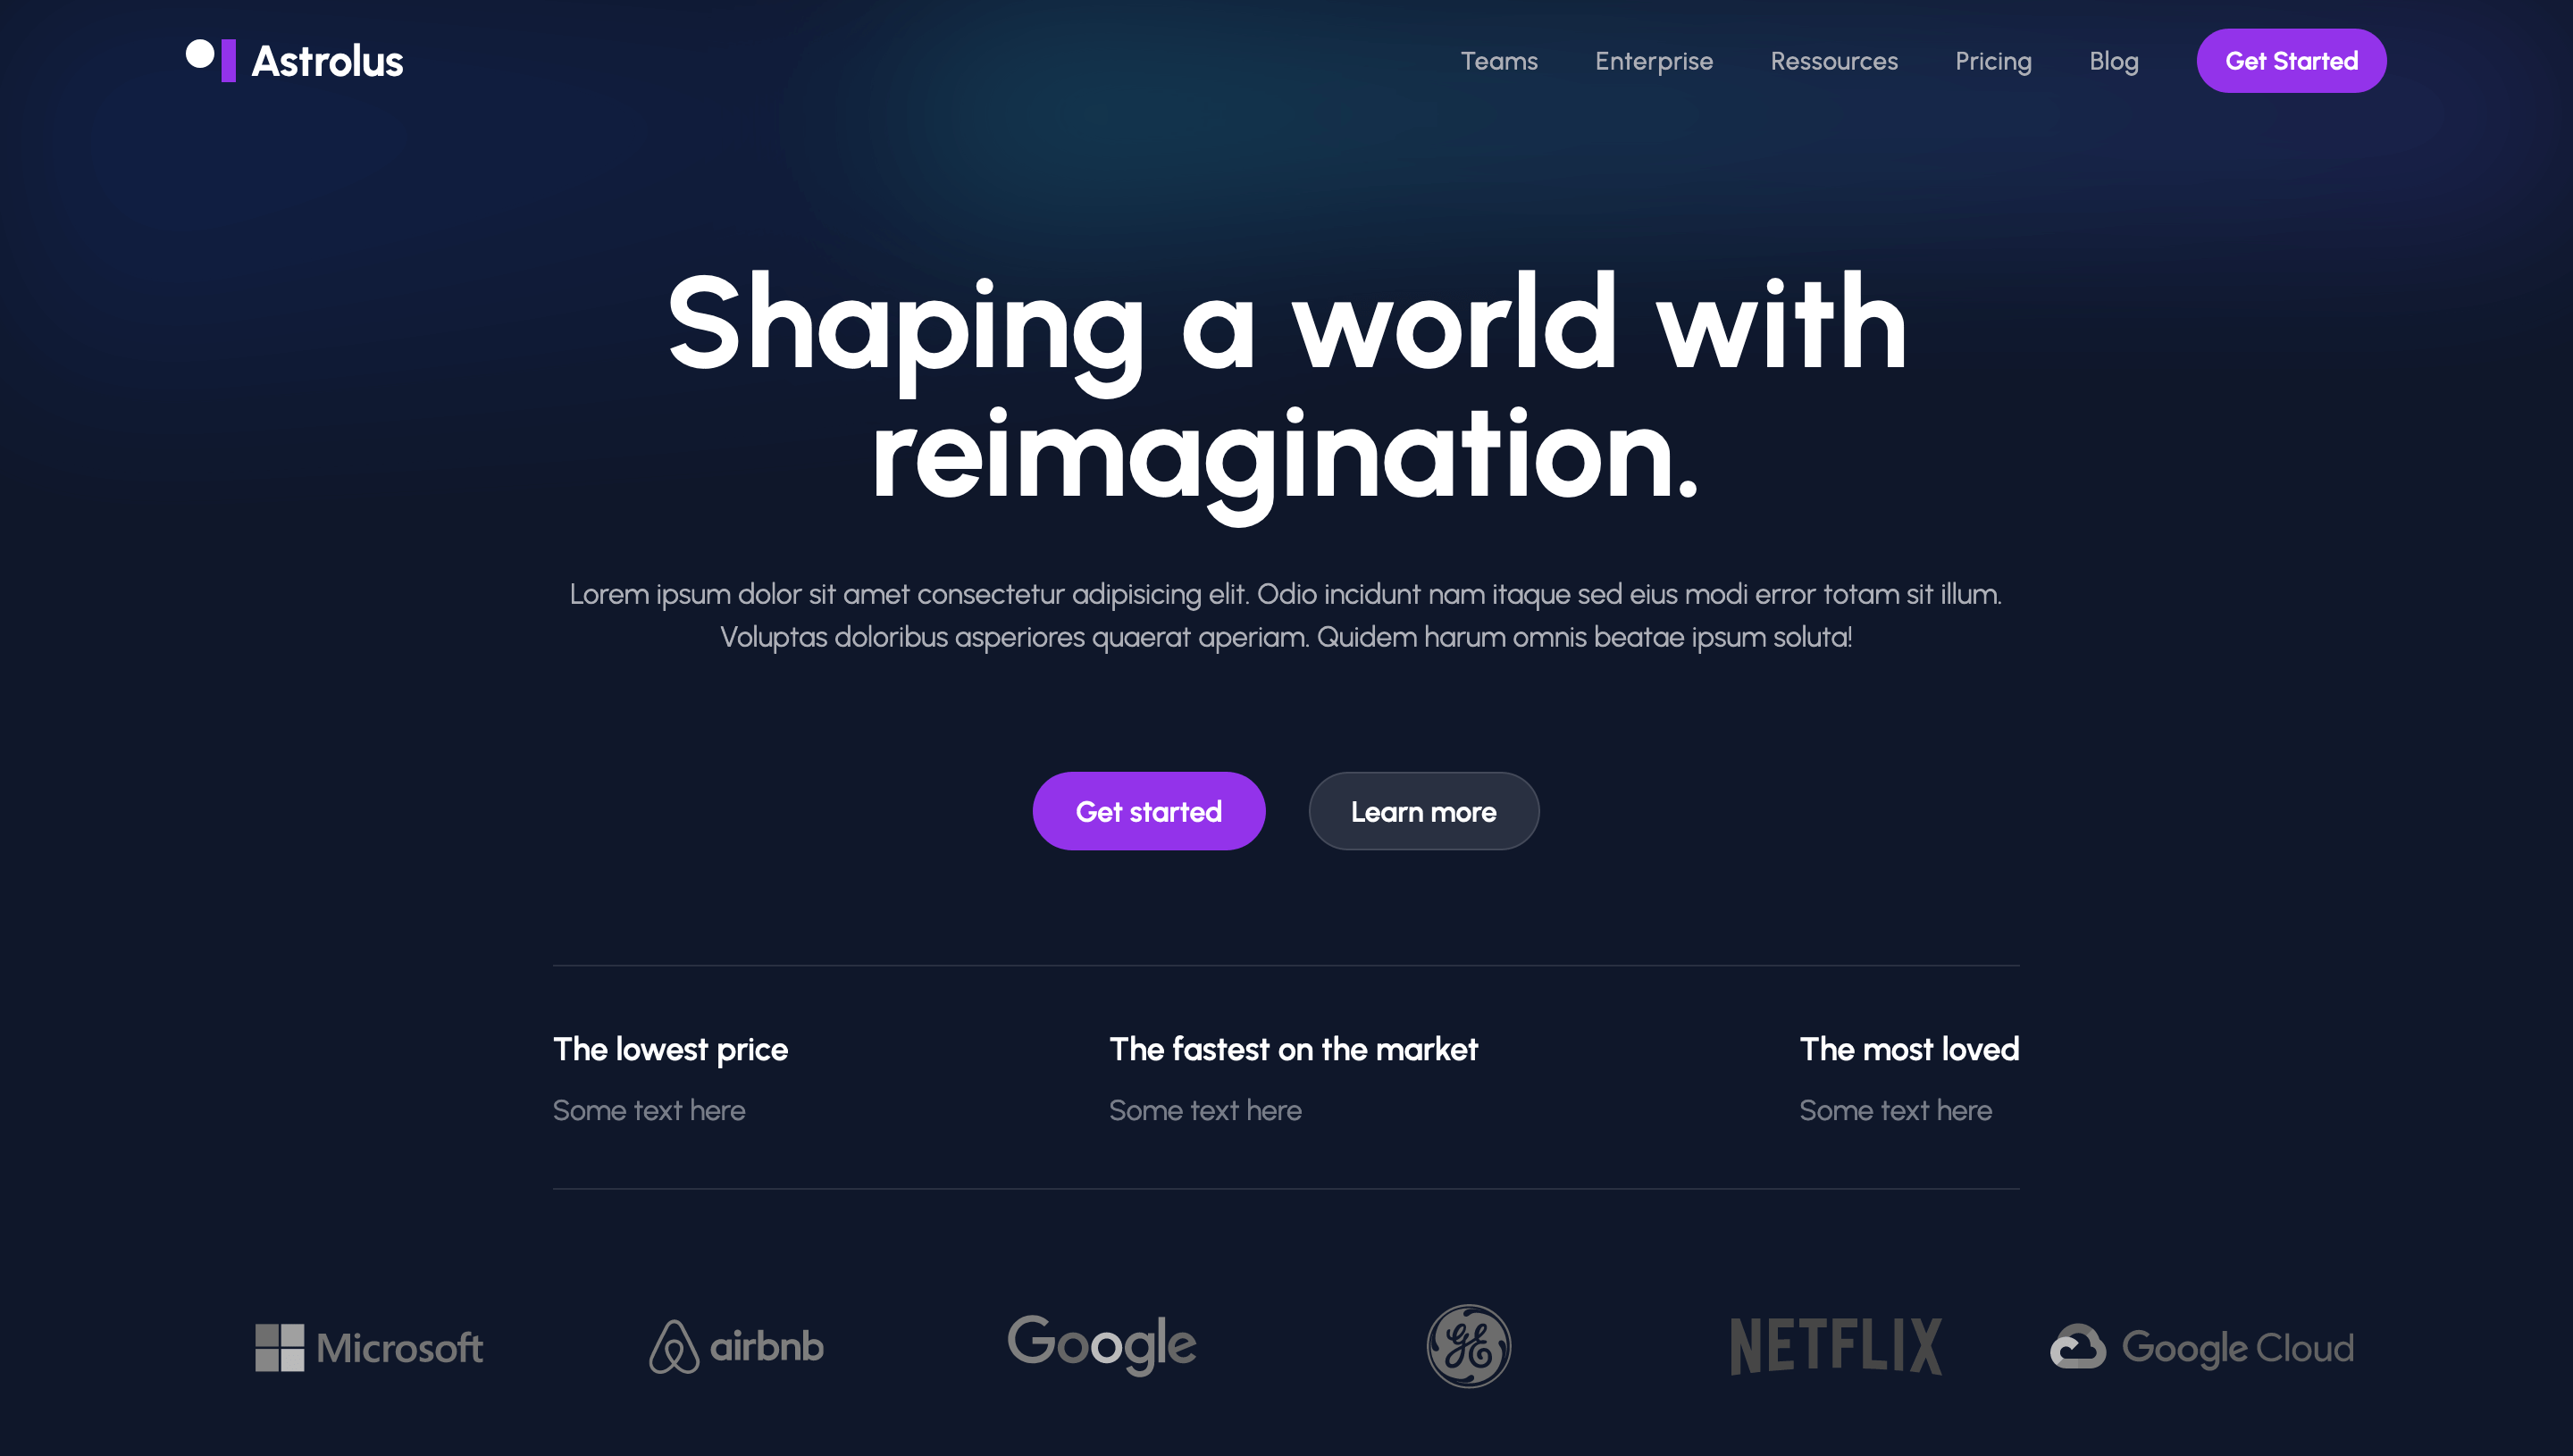The height and width of the screenshot is (1456, 2573).
Task: Click the most loved section header
Action: (x=1908, y=1048)
